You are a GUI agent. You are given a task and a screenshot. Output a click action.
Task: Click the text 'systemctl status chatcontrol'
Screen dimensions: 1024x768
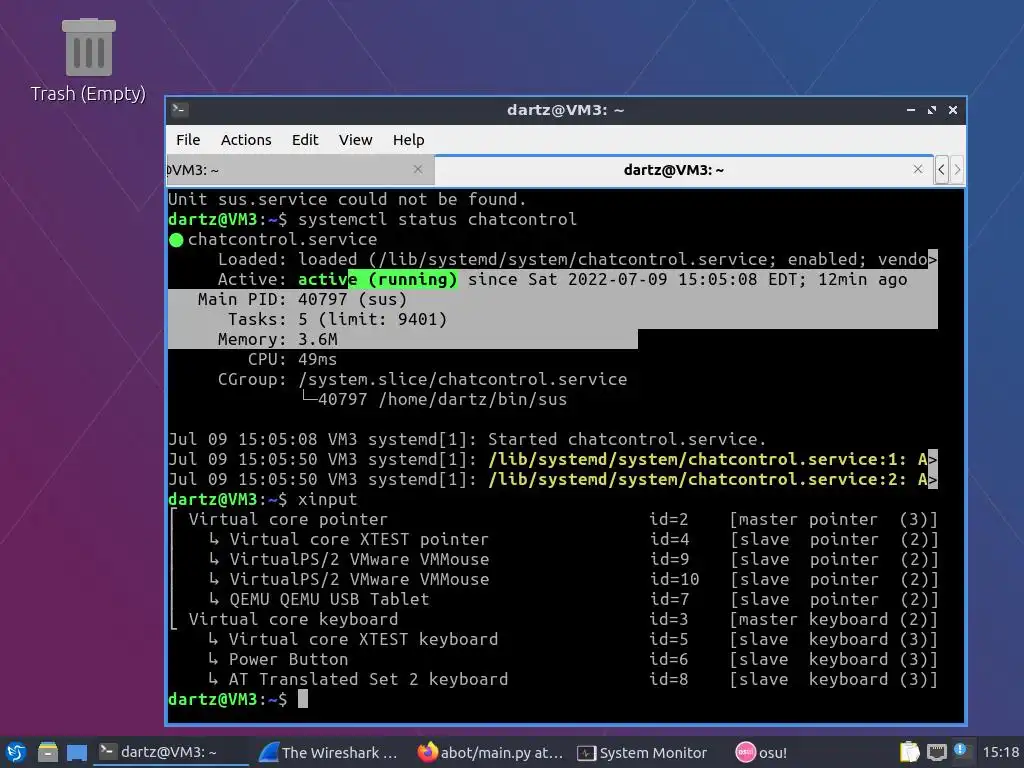(x=437, y=219)
